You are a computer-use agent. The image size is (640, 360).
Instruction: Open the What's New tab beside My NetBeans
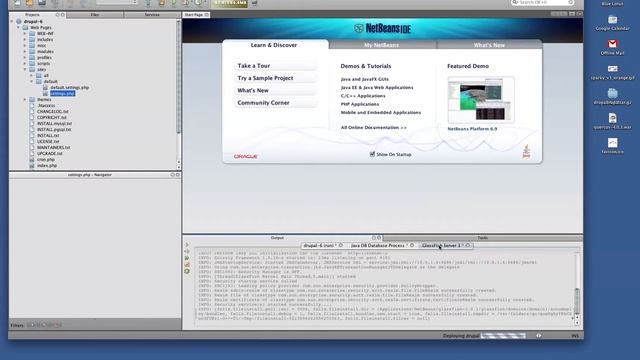[x=489, y=45]
